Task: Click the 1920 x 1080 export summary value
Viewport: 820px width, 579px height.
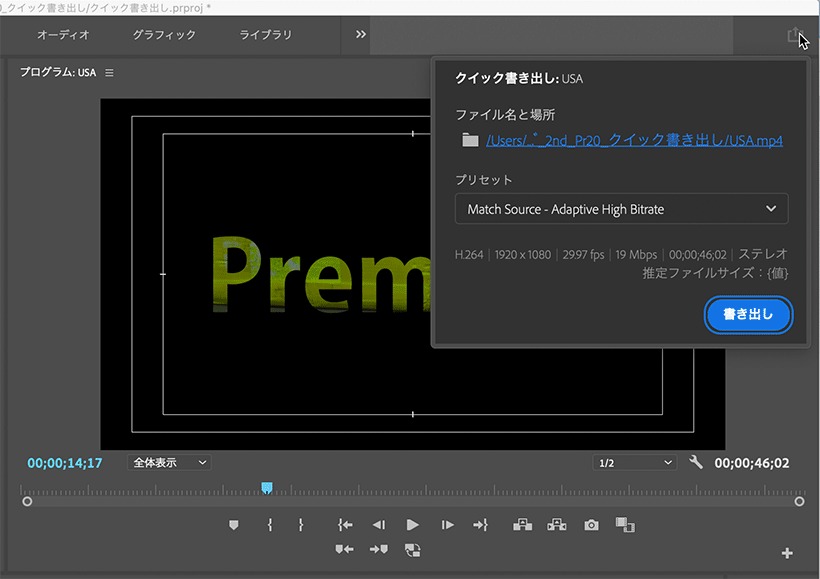Action: pos(522,255)
